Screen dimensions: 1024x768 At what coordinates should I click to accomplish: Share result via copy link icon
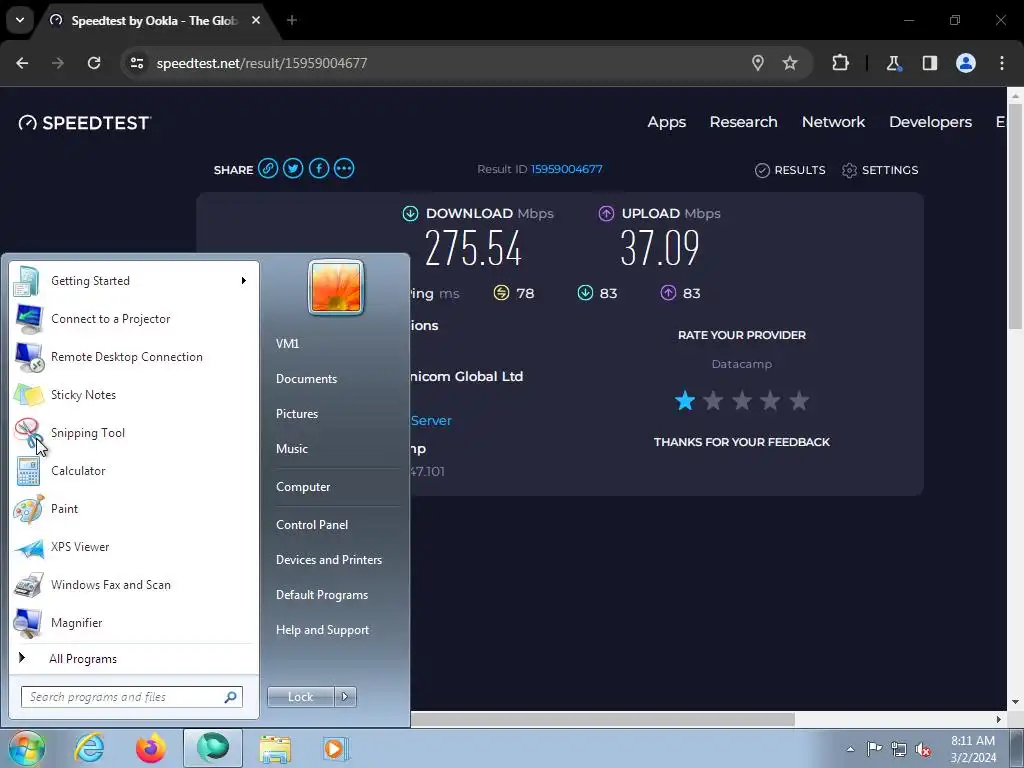tap(268, 168)
